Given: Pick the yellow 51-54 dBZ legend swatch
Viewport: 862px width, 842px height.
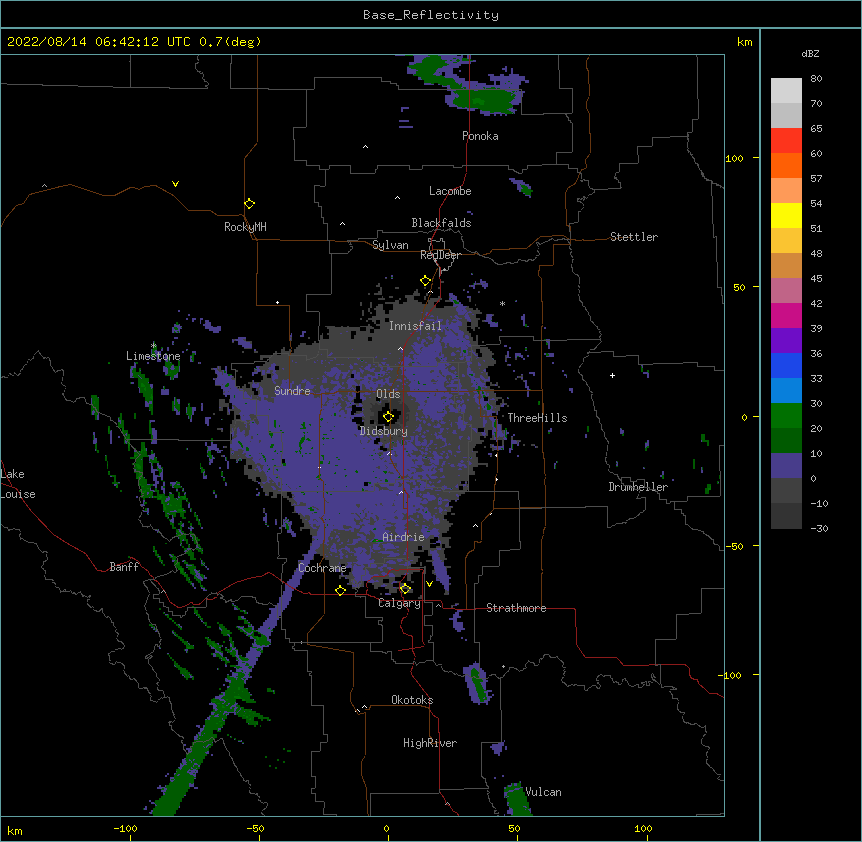Looking at the screenshot, I should click(786, 215).
